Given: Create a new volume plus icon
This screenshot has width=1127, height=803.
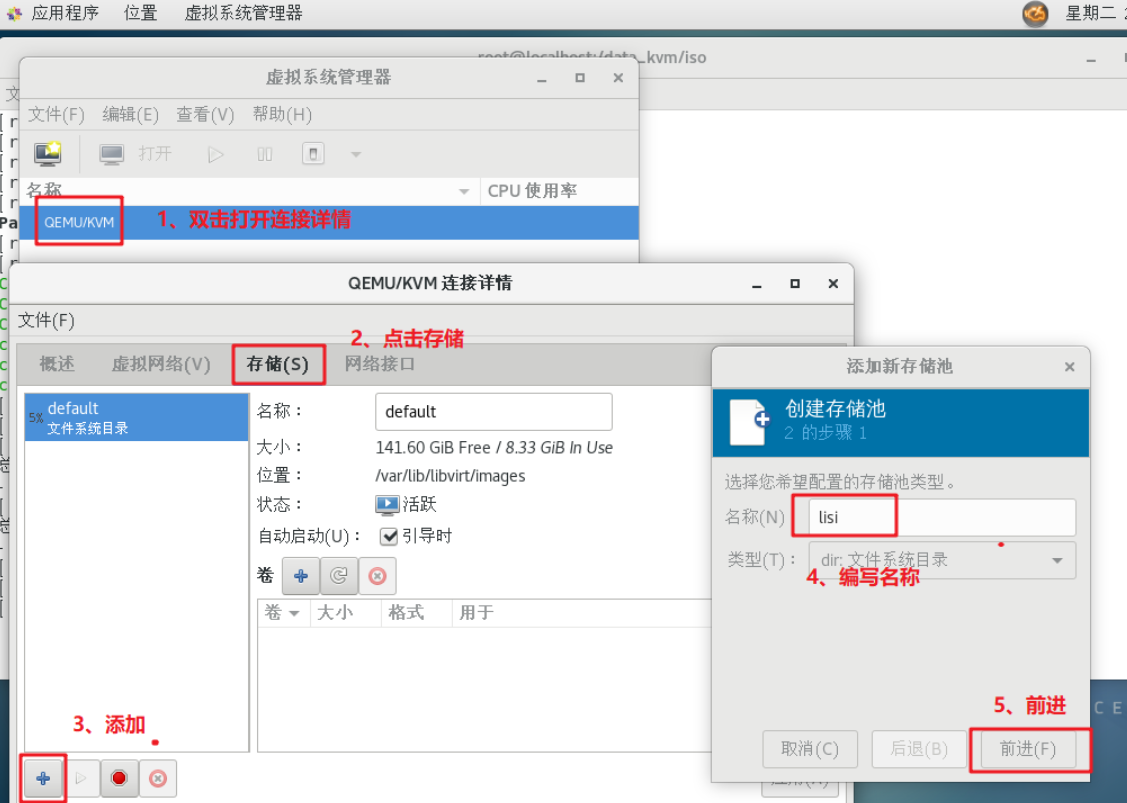Looking at the screenshot, I should pos(300,576).
